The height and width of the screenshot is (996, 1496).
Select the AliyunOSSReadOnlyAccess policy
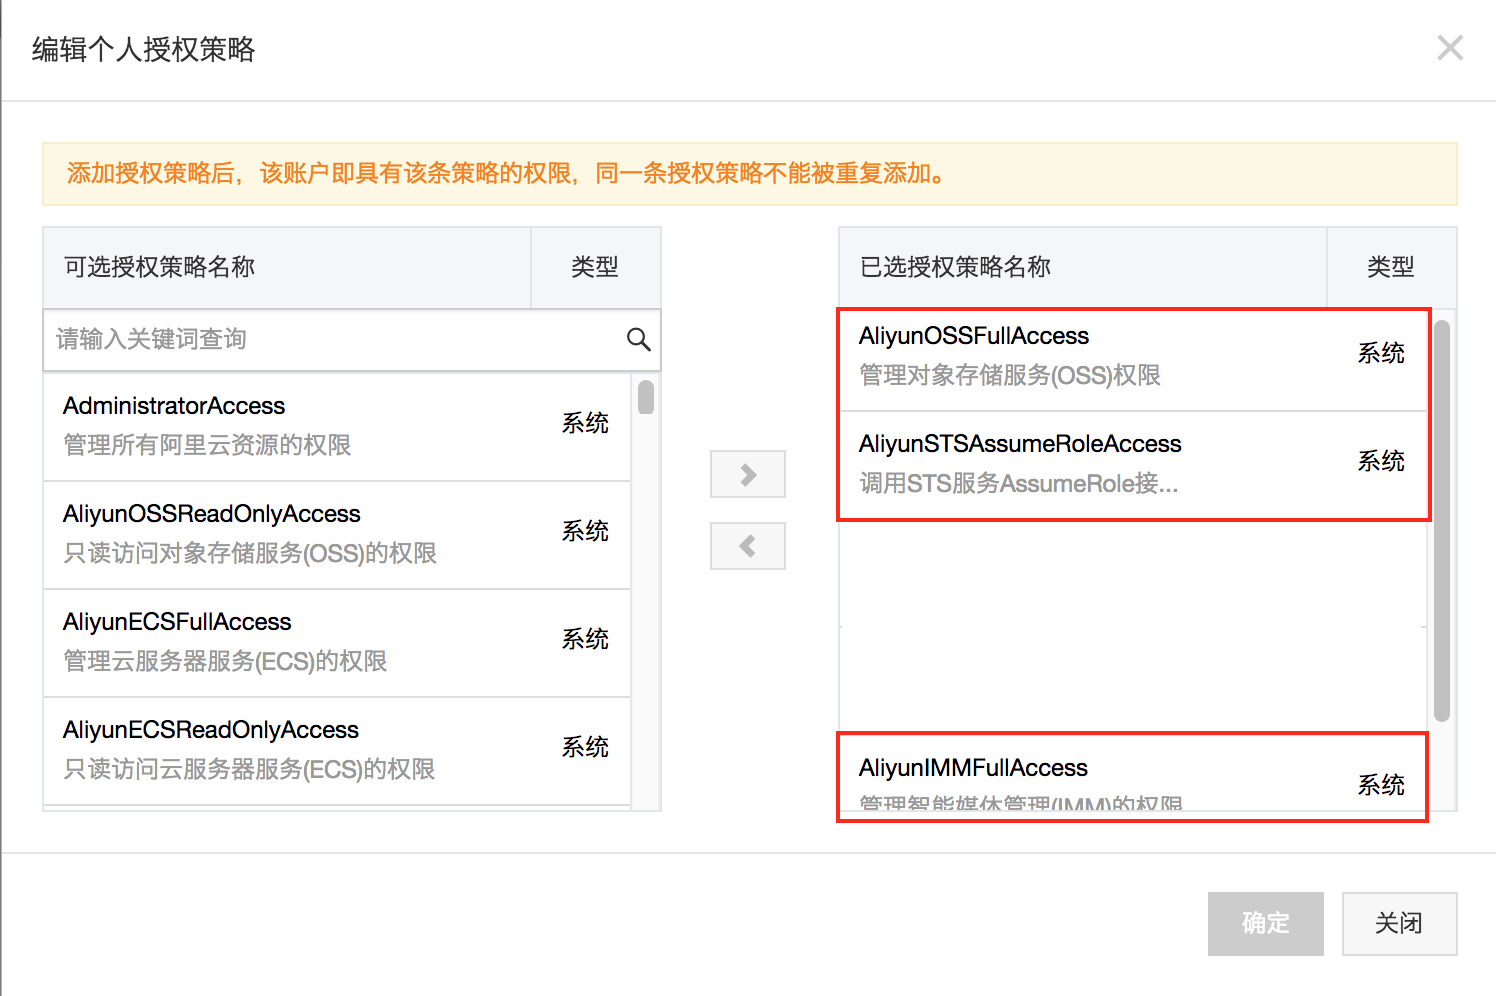pyautogui.click(x=337, y=534)
